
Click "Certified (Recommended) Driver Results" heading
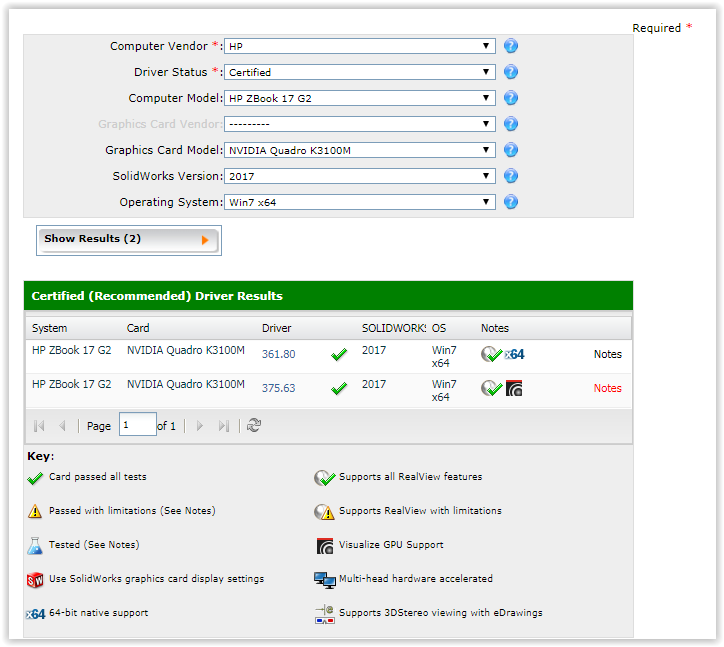point(157,296)
